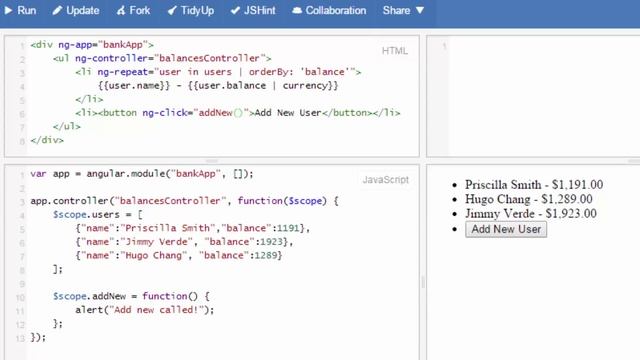Click the app.controller declaration line

pos(184,201)
